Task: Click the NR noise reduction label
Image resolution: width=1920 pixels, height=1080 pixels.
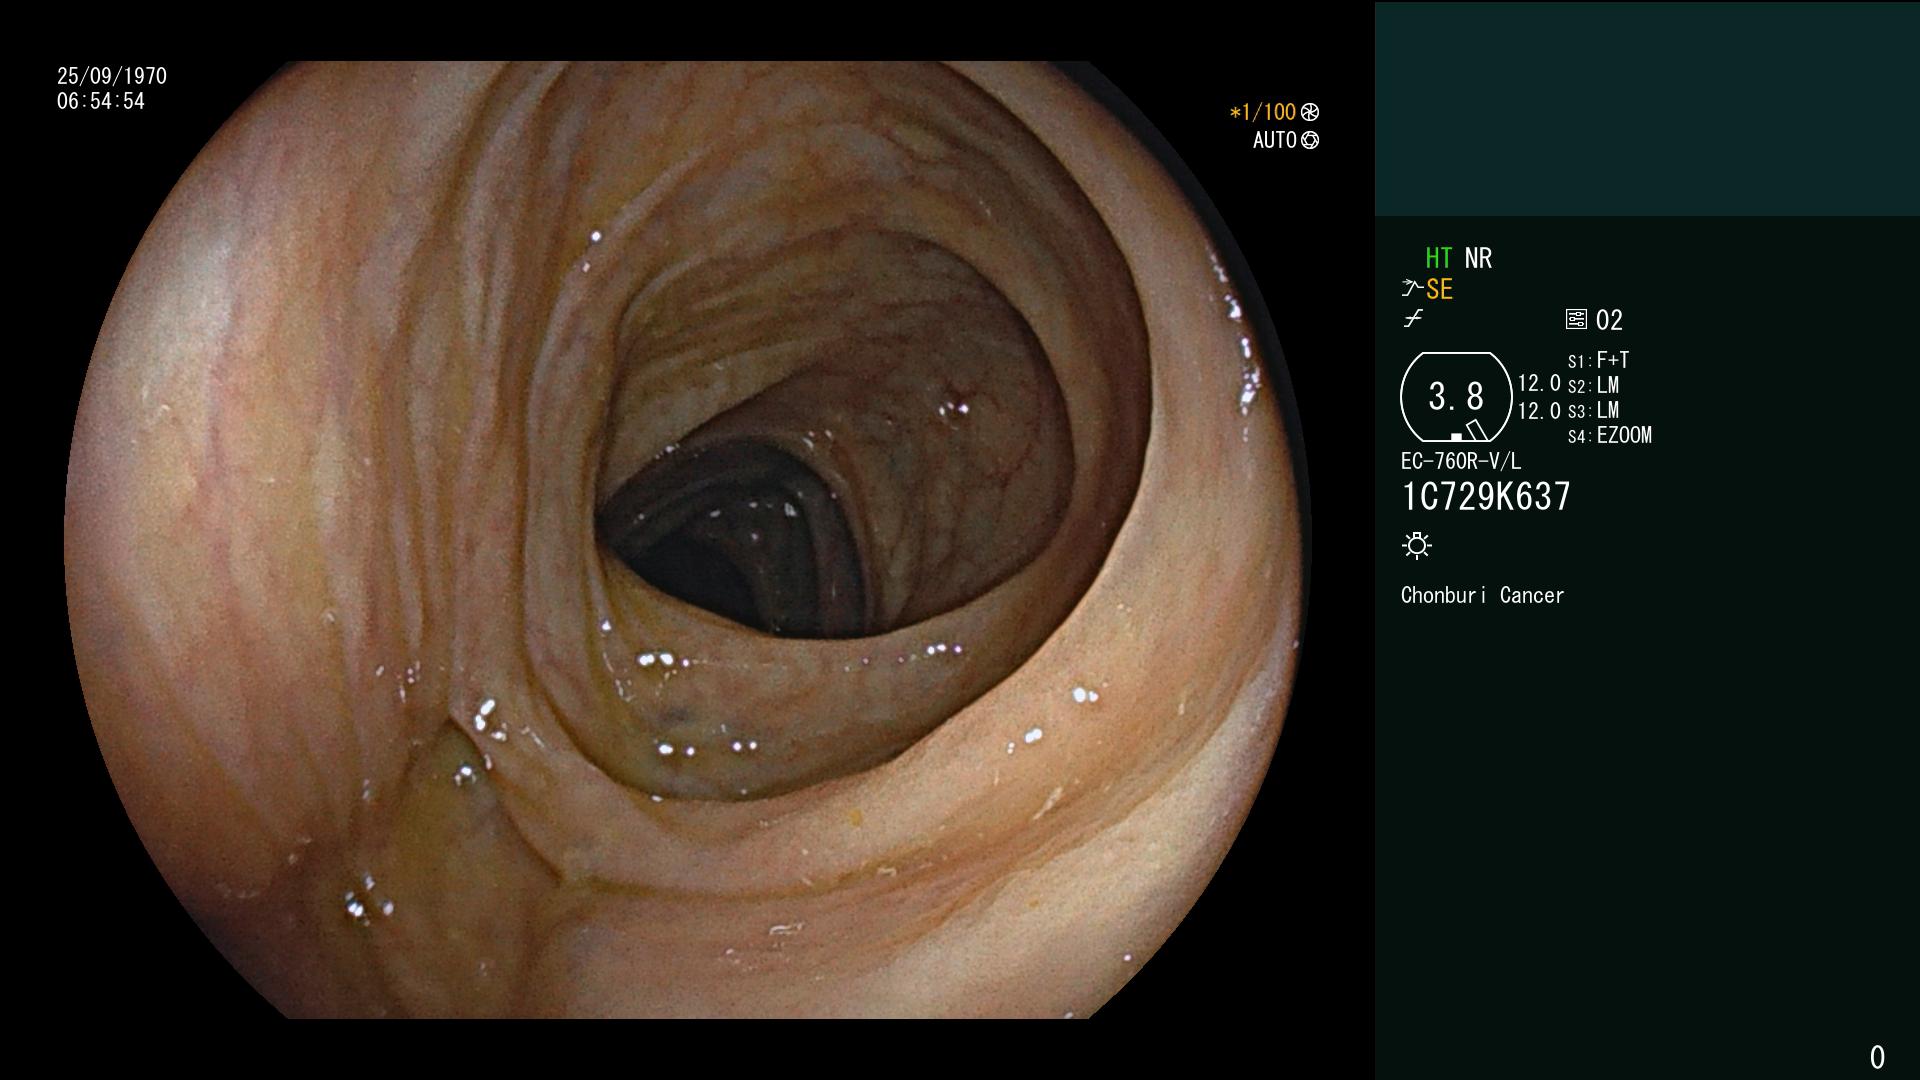Action: tap(1478, 258)
